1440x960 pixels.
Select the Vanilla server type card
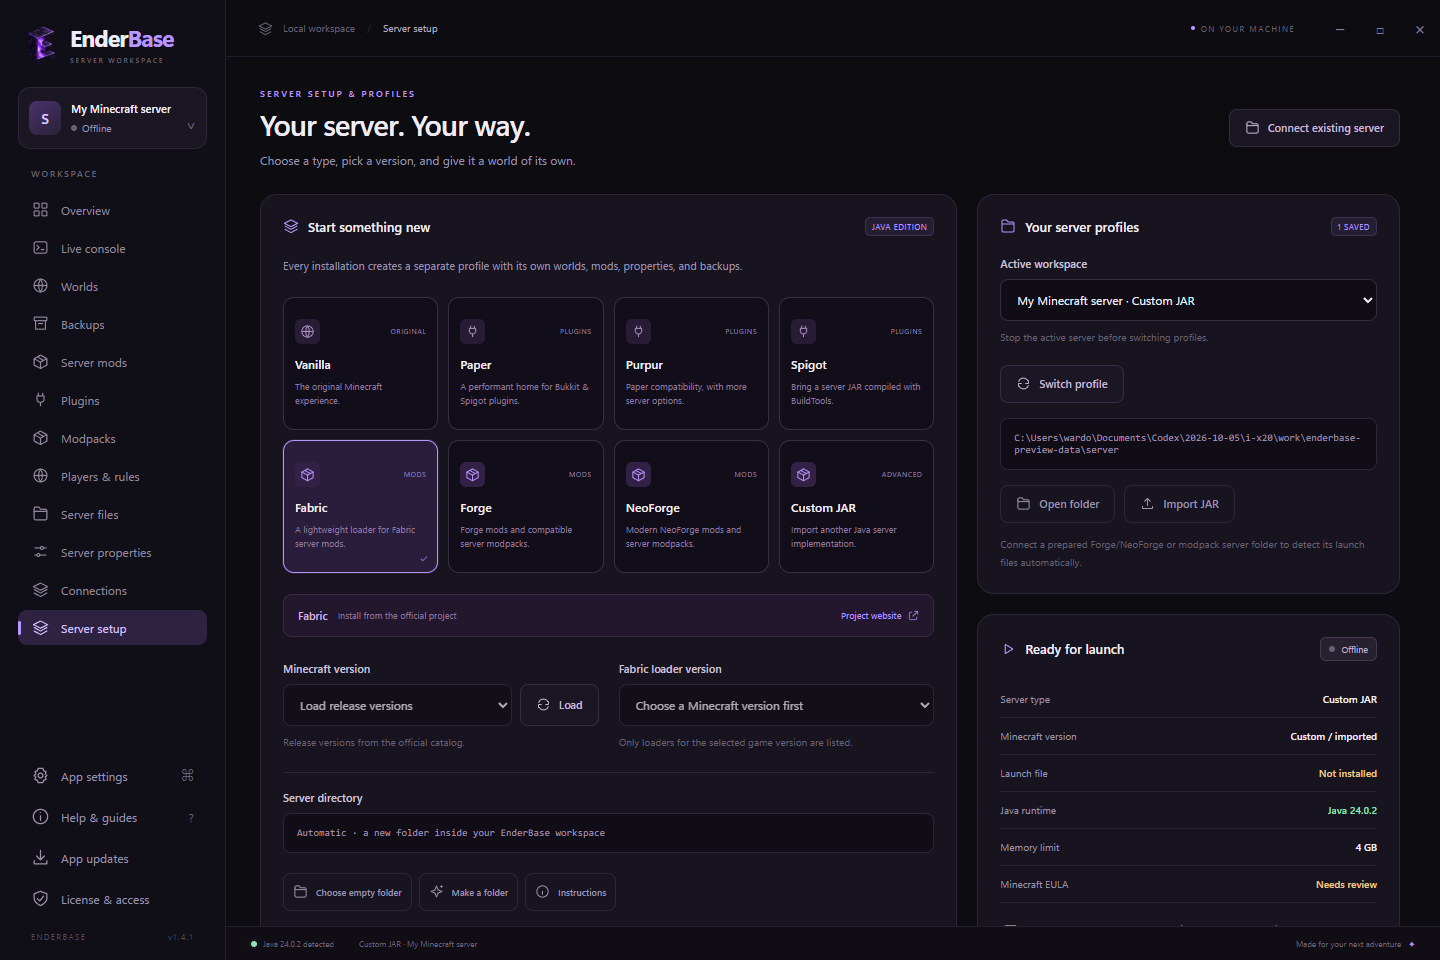coord(360,364)
